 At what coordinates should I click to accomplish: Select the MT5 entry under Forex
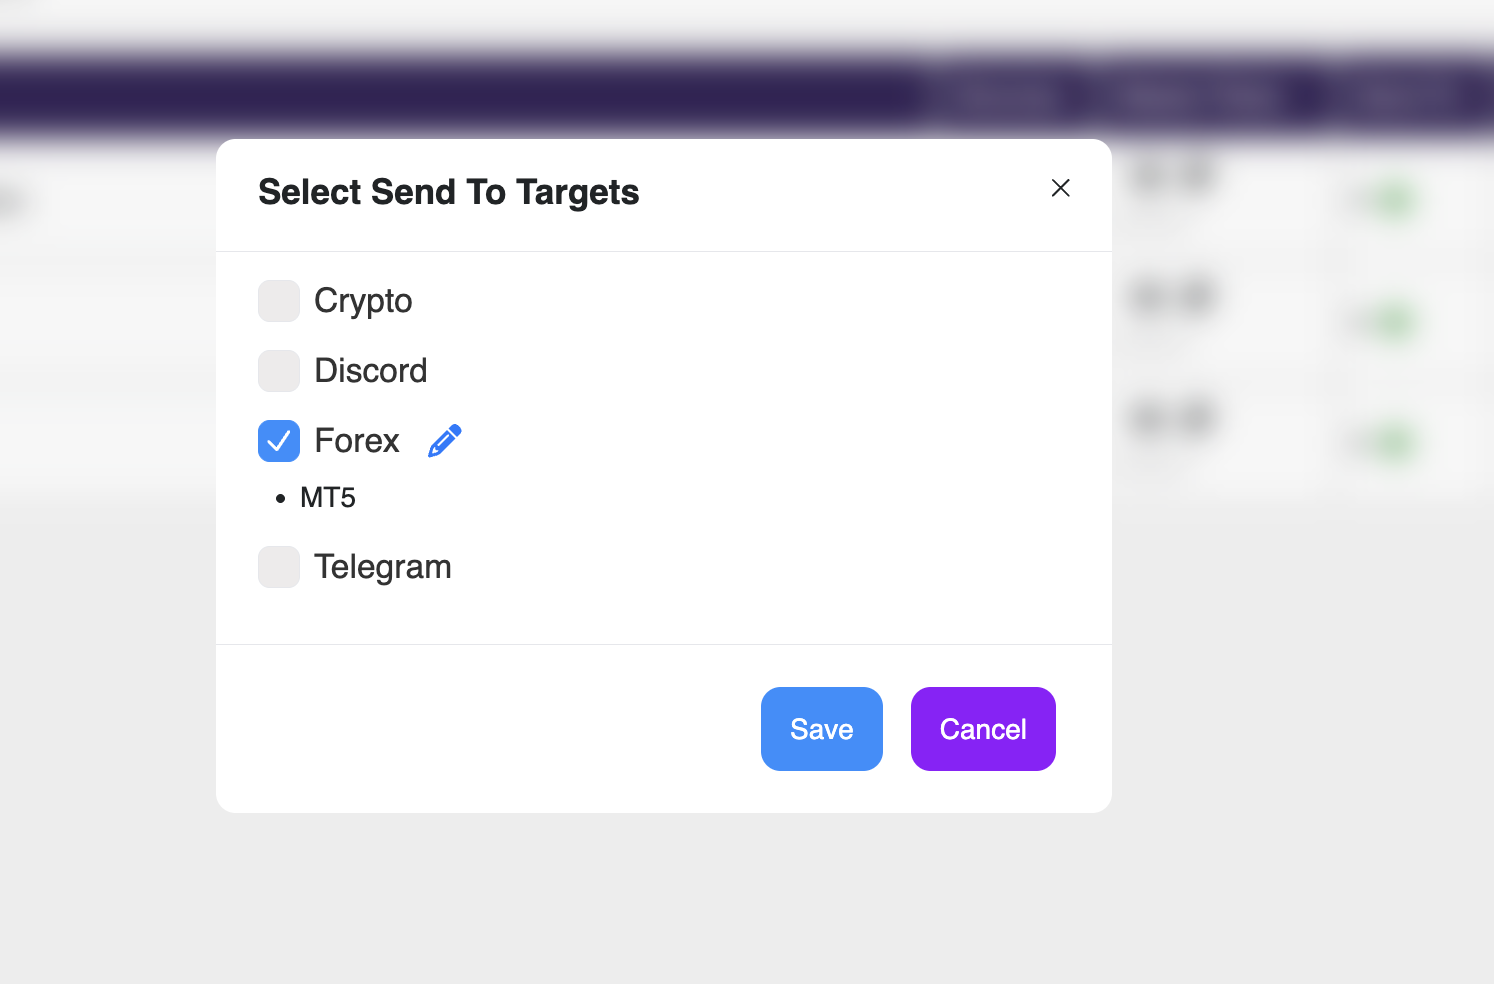click(x=328, y=498)
